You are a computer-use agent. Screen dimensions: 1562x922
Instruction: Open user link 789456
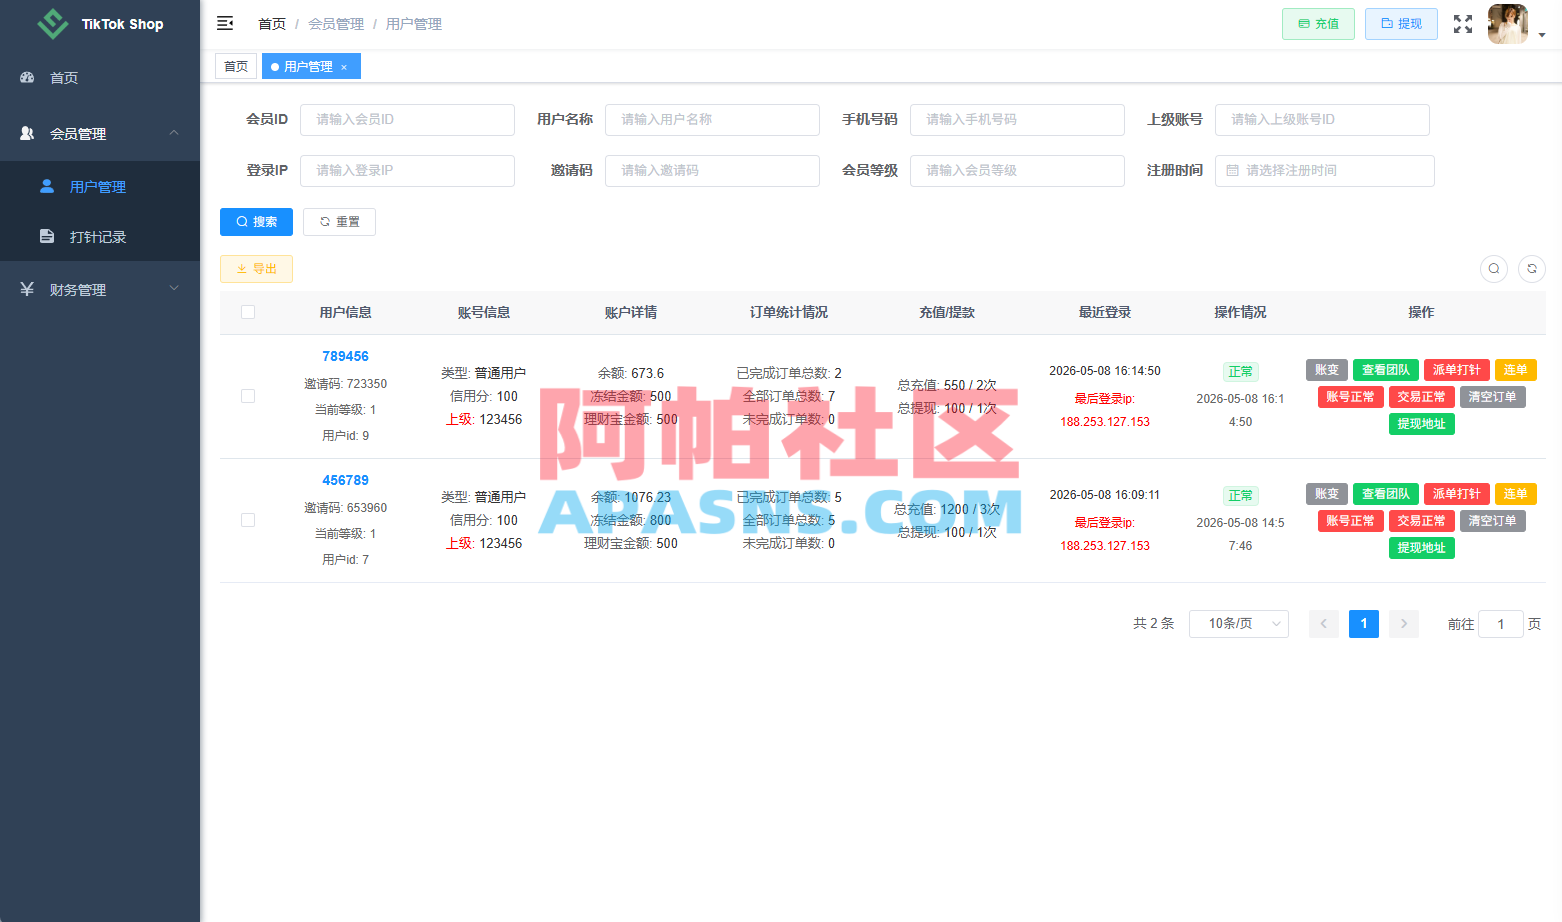click(x=345, y=356)
